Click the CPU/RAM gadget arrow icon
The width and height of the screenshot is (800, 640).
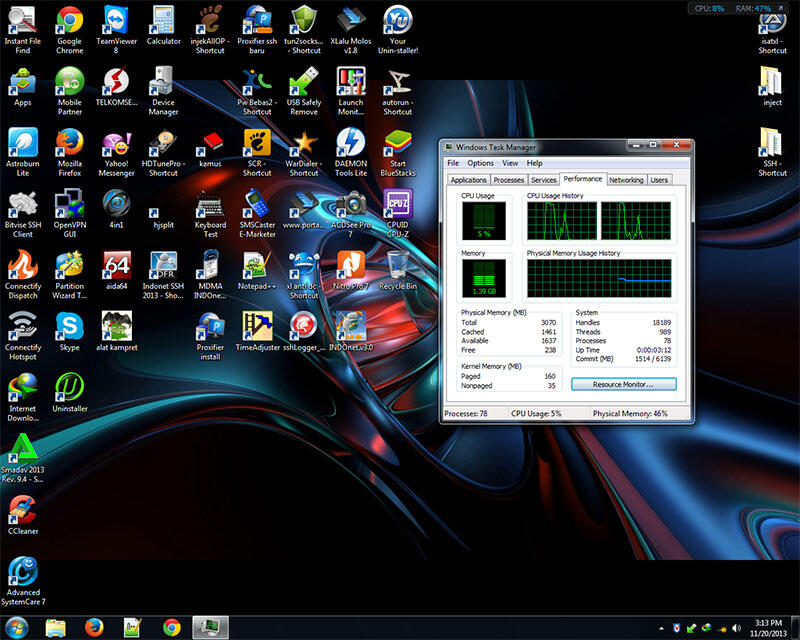(x=781, y=8)
